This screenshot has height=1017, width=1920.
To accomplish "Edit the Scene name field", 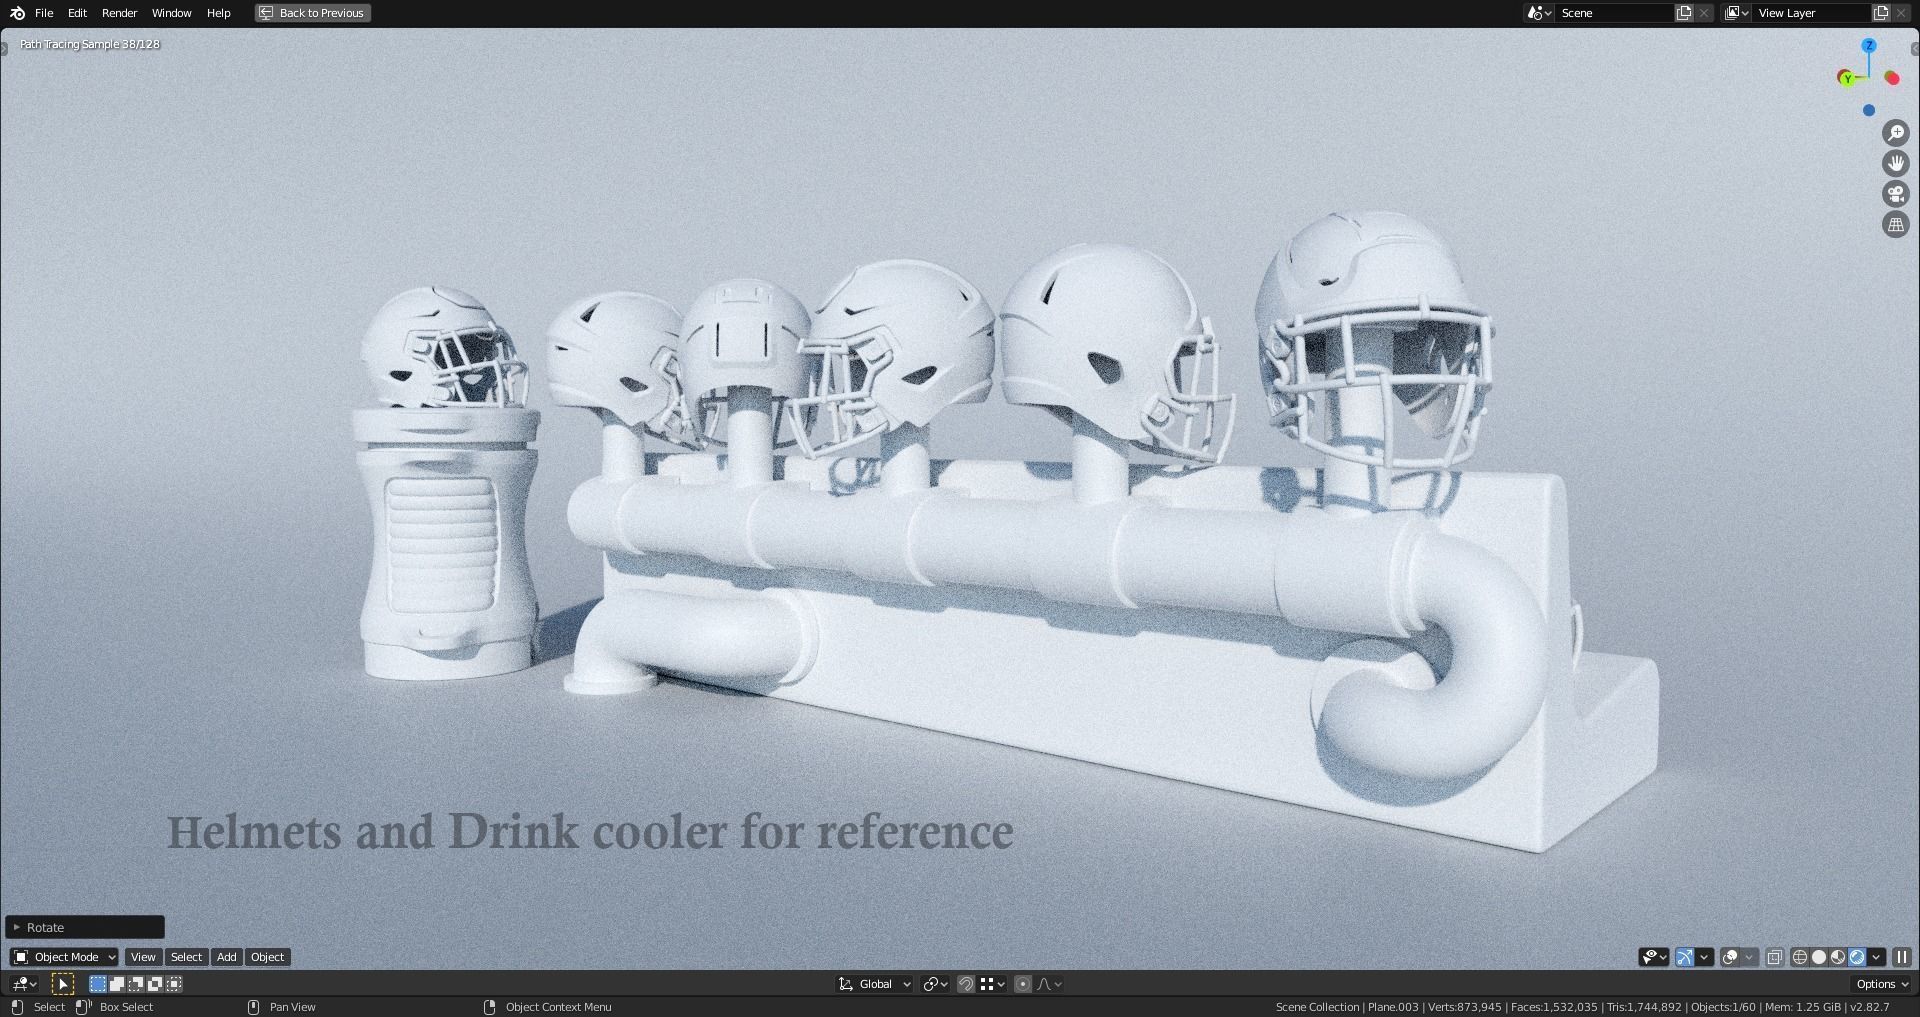I will pos(1614,13).
